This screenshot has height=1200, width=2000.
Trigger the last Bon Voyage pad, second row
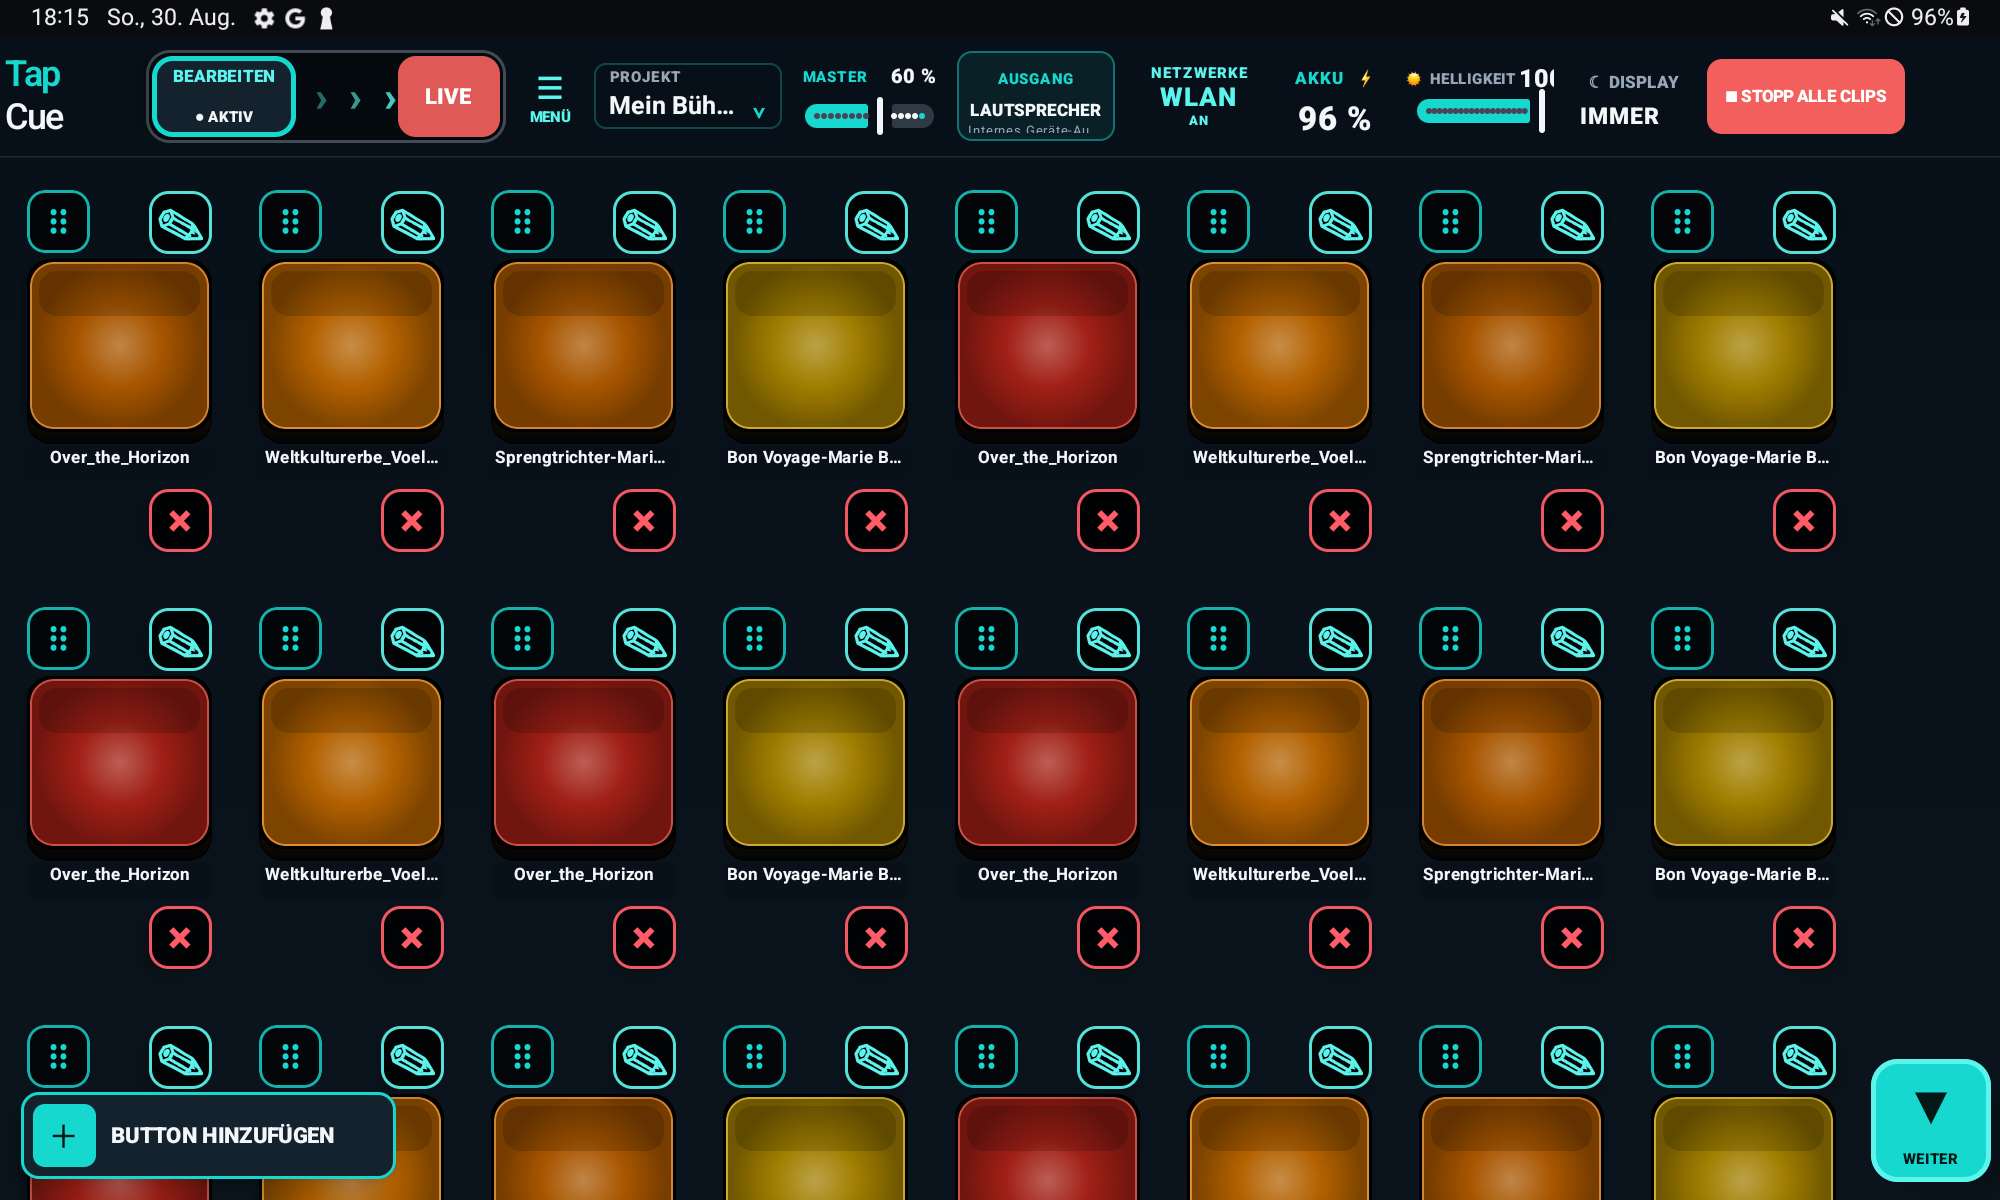(1743, 762)
